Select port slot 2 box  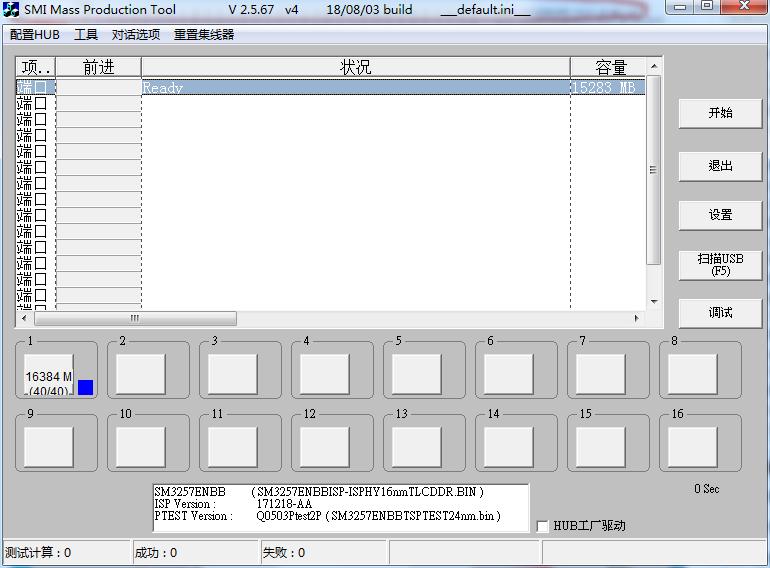pos(140,375)
